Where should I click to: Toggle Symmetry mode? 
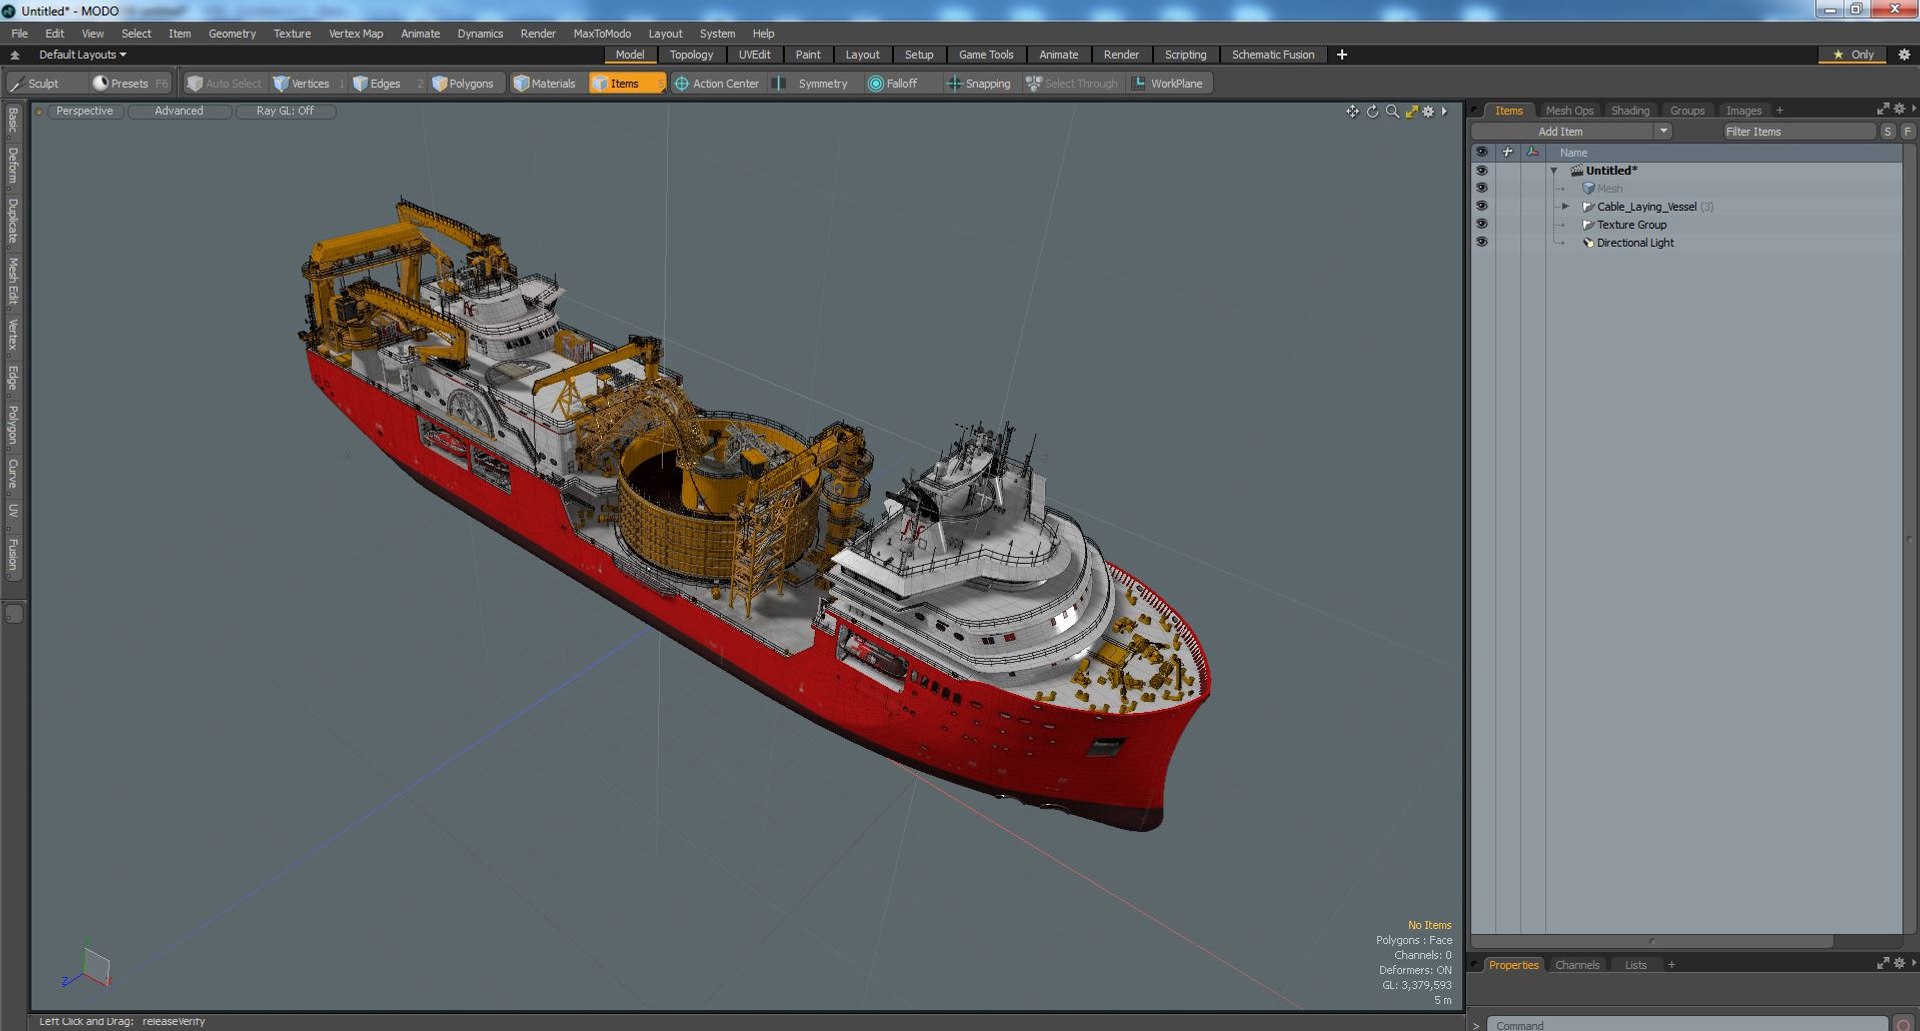811,84
